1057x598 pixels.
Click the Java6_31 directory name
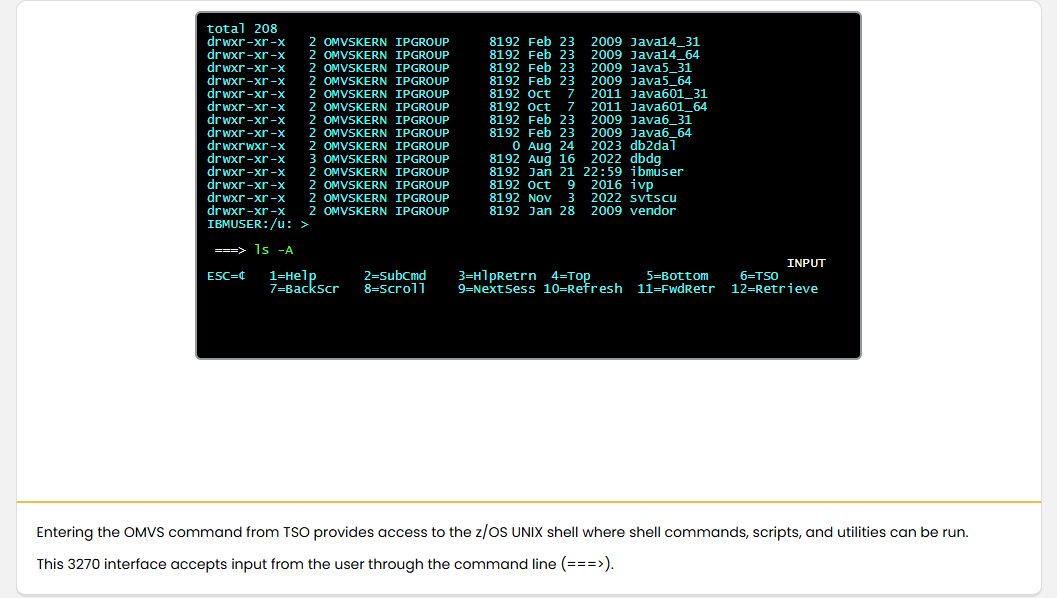661,120
